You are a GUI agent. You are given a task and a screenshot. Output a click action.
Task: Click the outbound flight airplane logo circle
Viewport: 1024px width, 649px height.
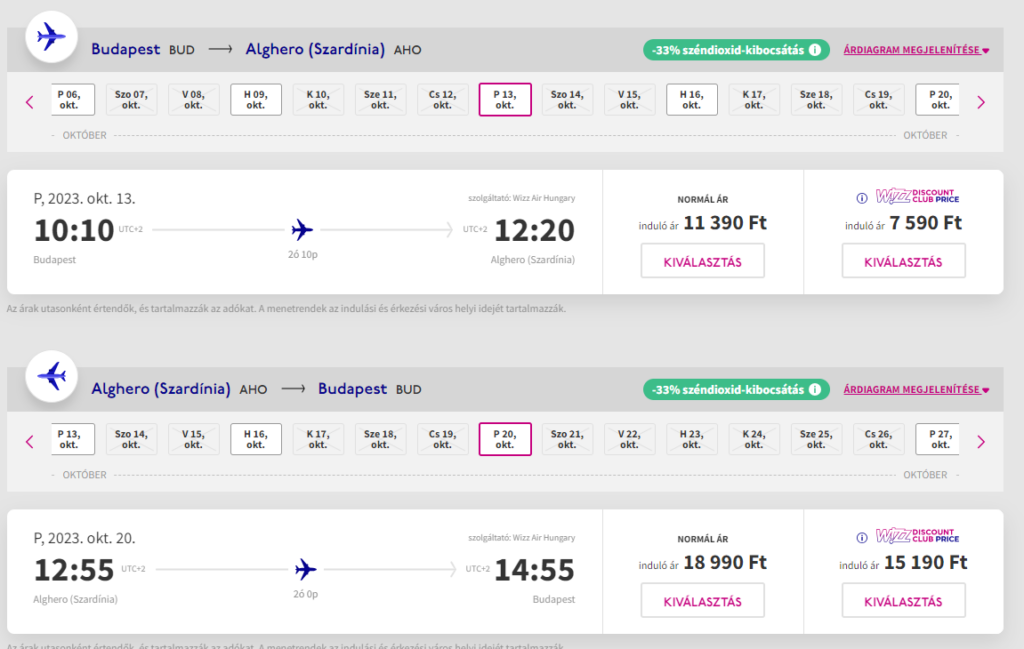click(x=51, y=38)
